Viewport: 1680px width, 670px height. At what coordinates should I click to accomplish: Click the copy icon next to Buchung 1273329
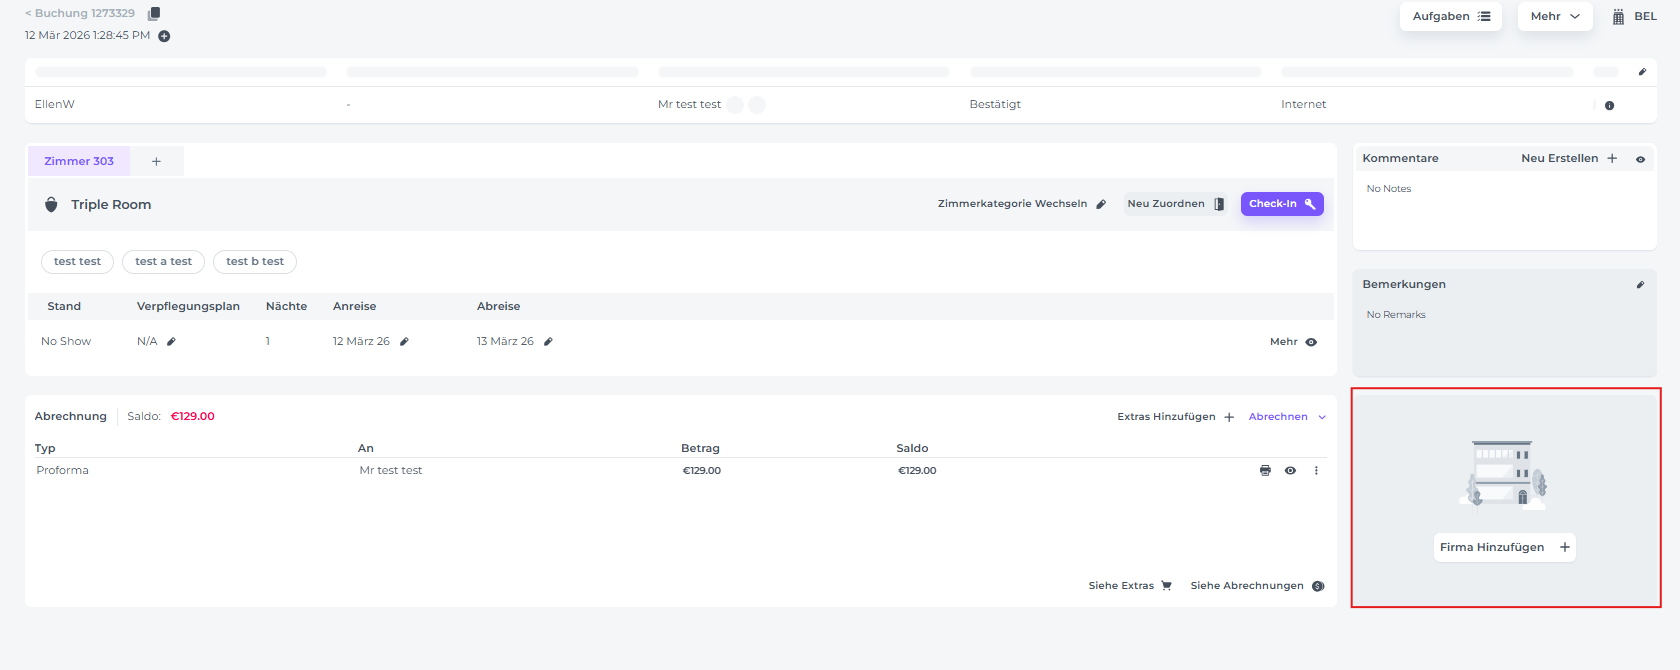[x=154, y=14]
